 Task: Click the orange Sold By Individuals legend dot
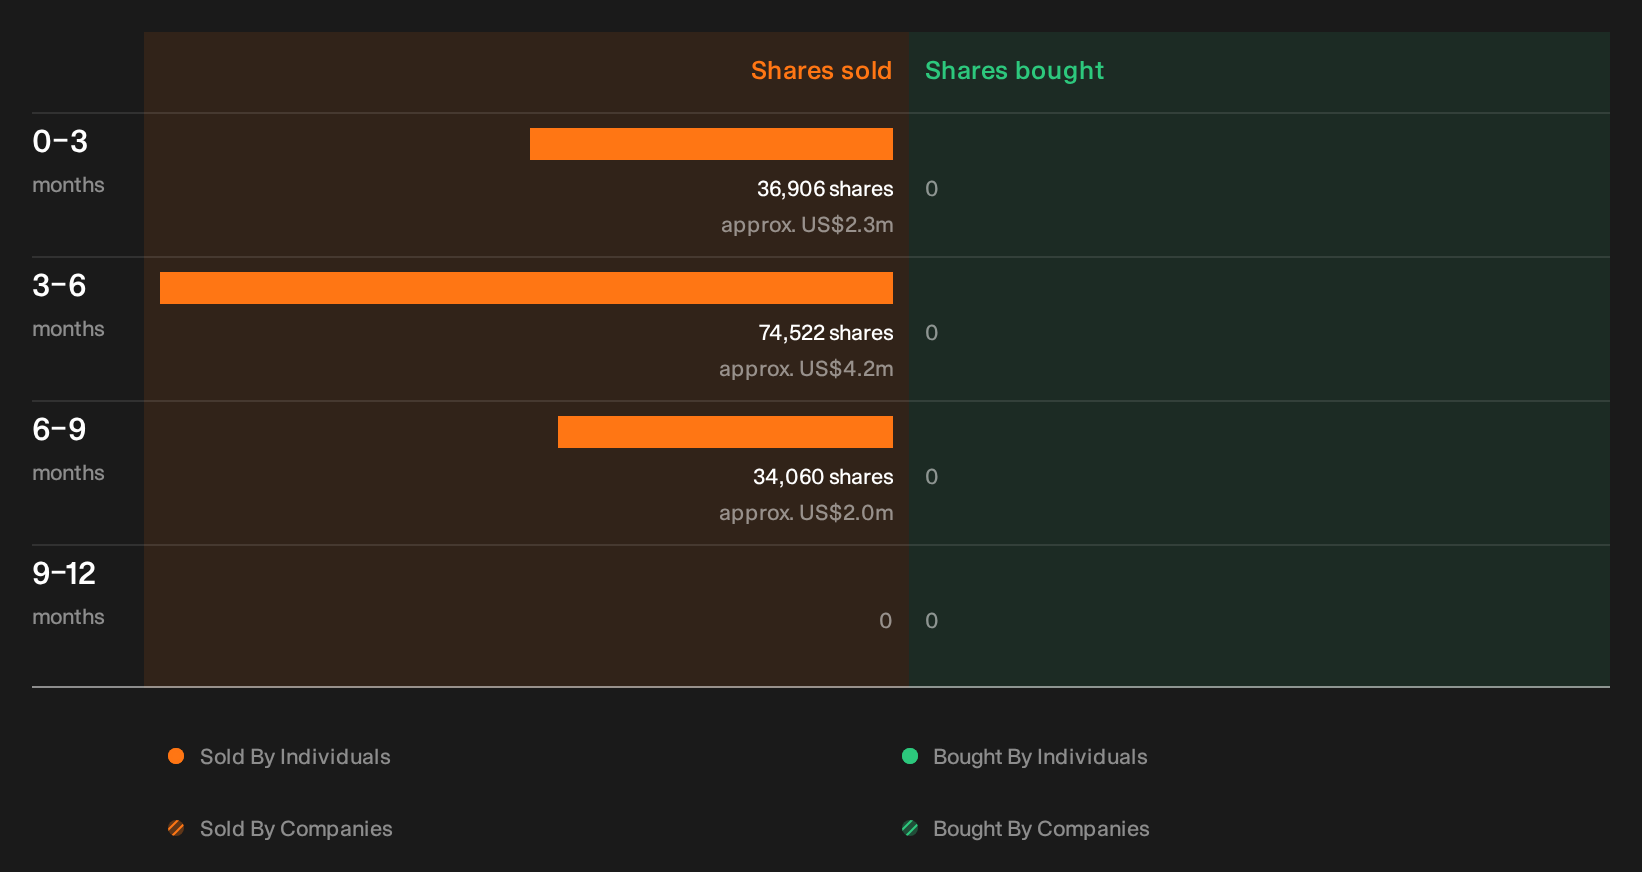pyautogui.click(x=176, y=756)
